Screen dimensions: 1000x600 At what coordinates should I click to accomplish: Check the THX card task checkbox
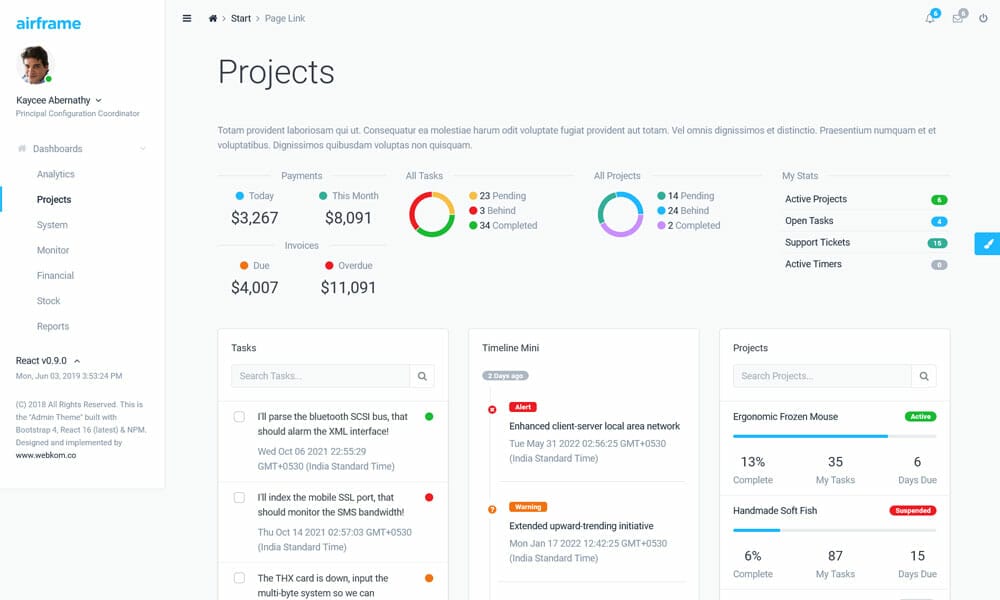point(239,577)
